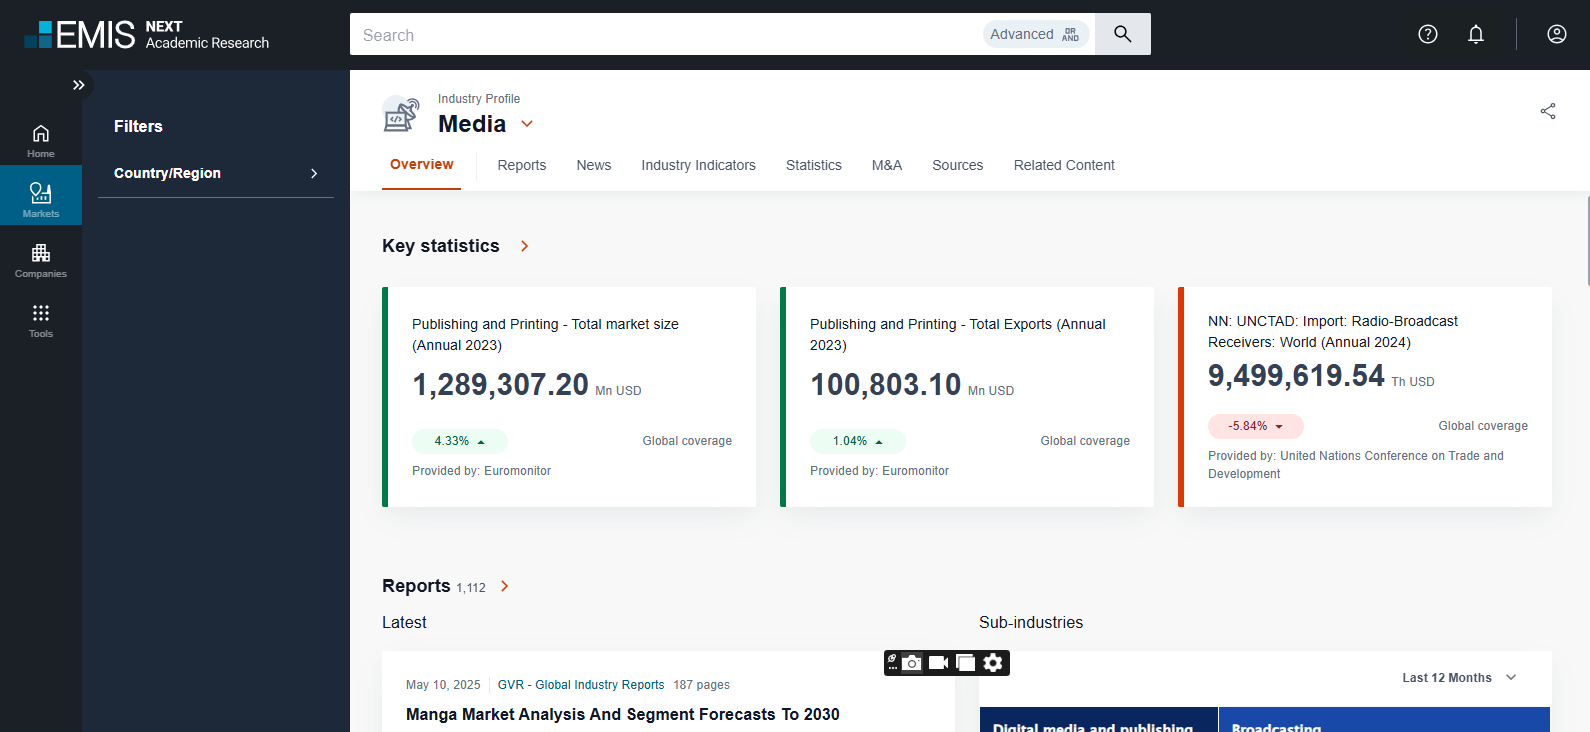Open the user account profile icon
1590x732 pixels.
(1556, 34)
